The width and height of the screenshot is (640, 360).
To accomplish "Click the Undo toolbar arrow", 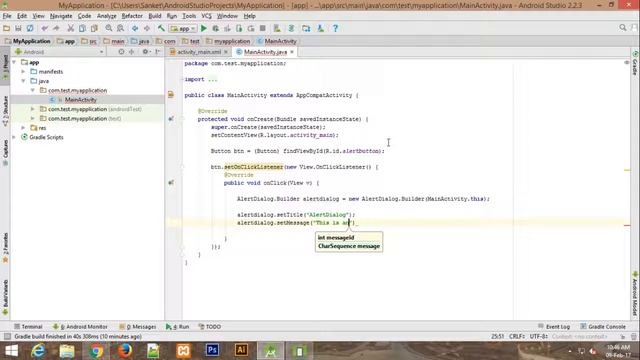I will coord(44,28).
